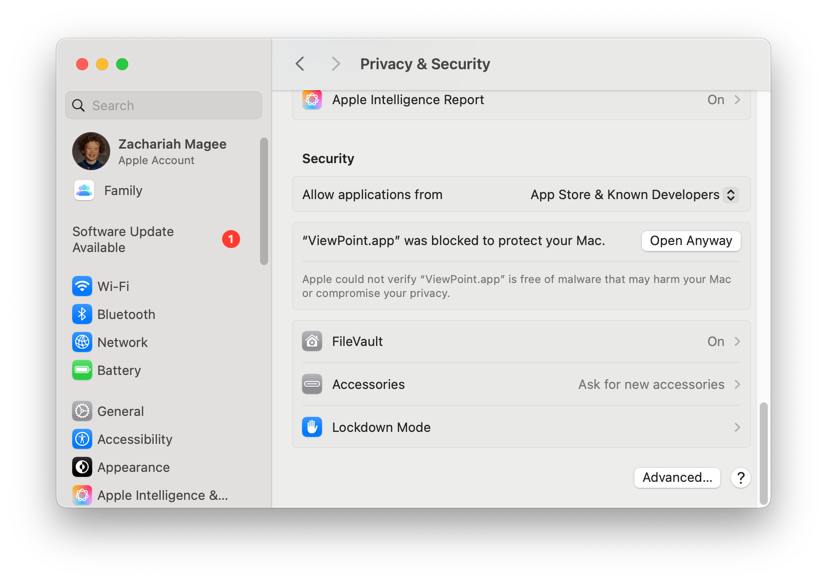This screenshot has height=582, width=827.
Task: Click the Allow applications from label
Action: (372, 195)
